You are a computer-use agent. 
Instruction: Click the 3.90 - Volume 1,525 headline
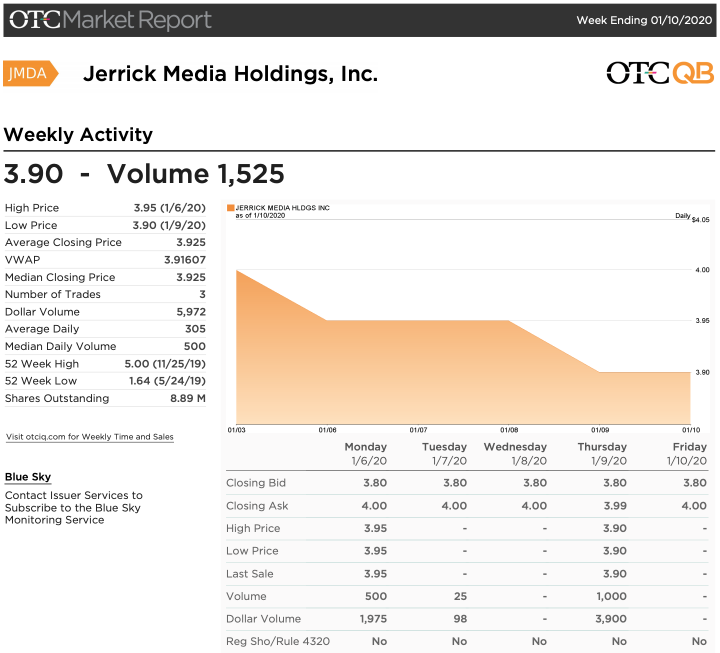pos(144,174)
